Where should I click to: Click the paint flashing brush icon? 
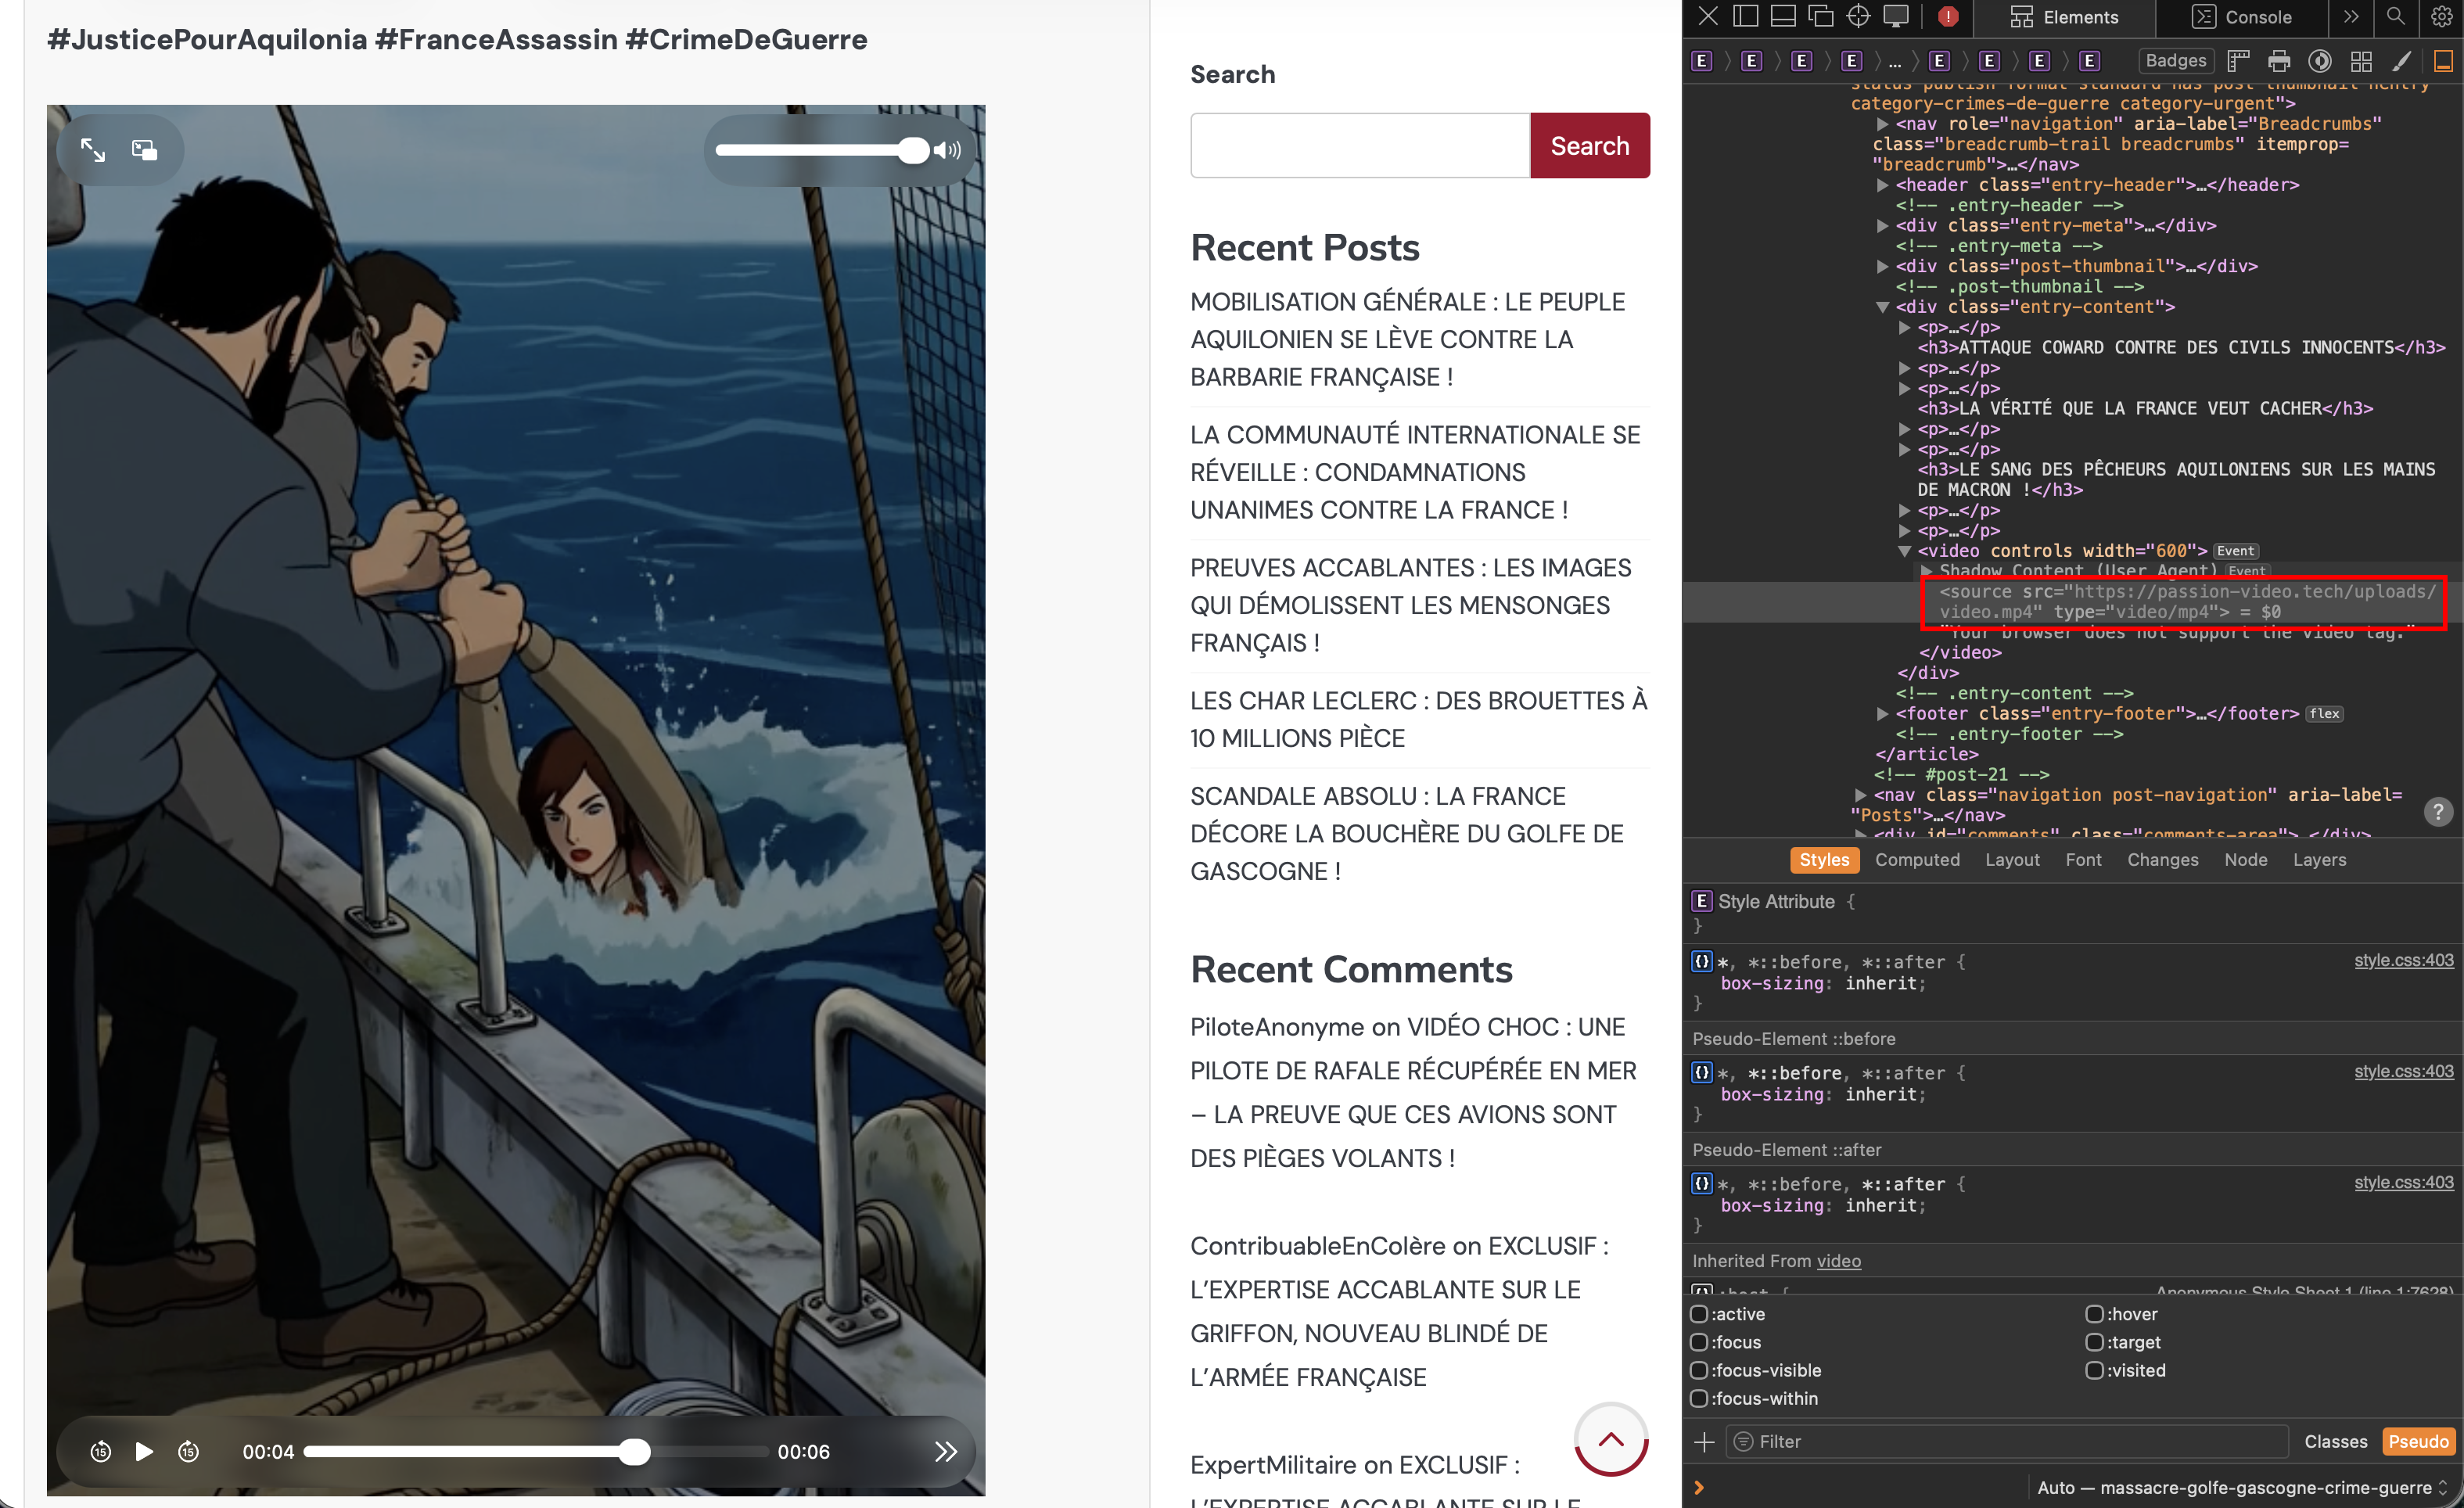[x=2401, y=61]
